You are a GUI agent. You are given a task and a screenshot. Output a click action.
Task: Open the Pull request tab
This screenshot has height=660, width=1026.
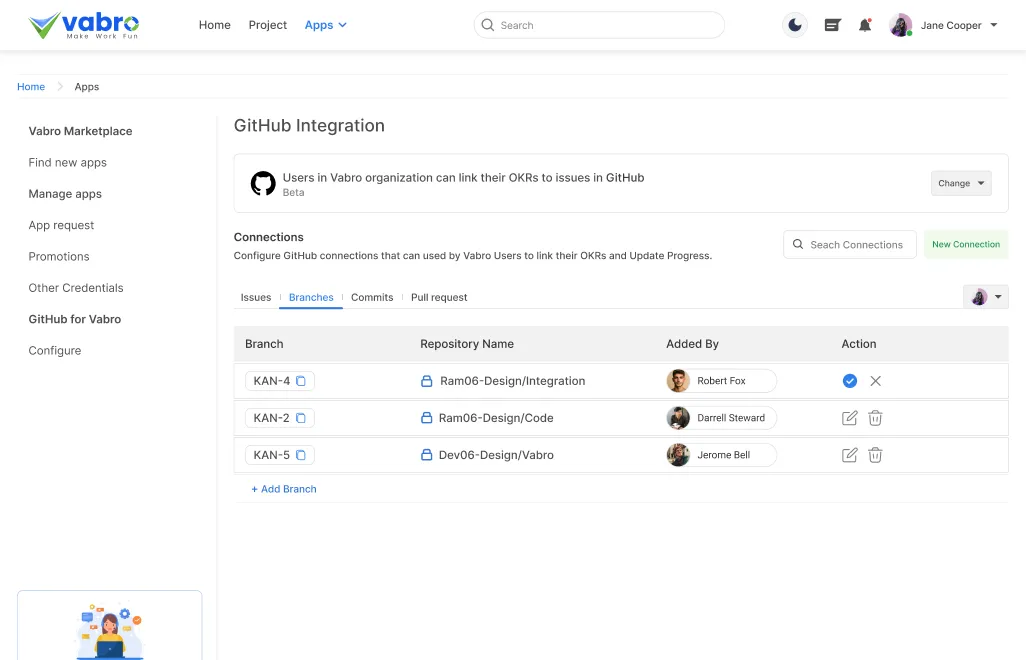pyautogui.click(x=439, y=297)
